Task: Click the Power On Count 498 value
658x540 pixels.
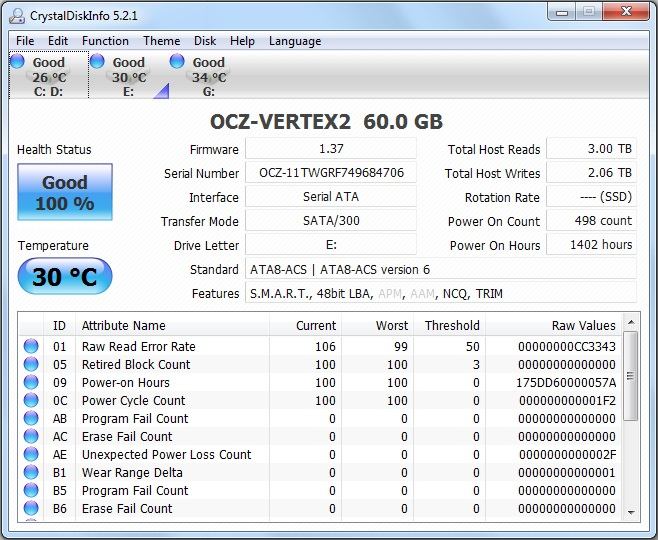Action: [x=591, y=221]
